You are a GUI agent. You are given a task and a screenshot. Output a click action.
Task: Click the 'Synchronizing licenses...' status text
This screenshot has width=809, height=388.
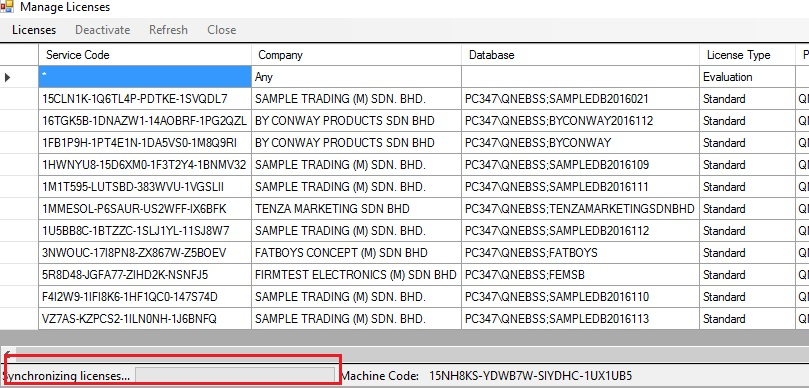(66, 376)
